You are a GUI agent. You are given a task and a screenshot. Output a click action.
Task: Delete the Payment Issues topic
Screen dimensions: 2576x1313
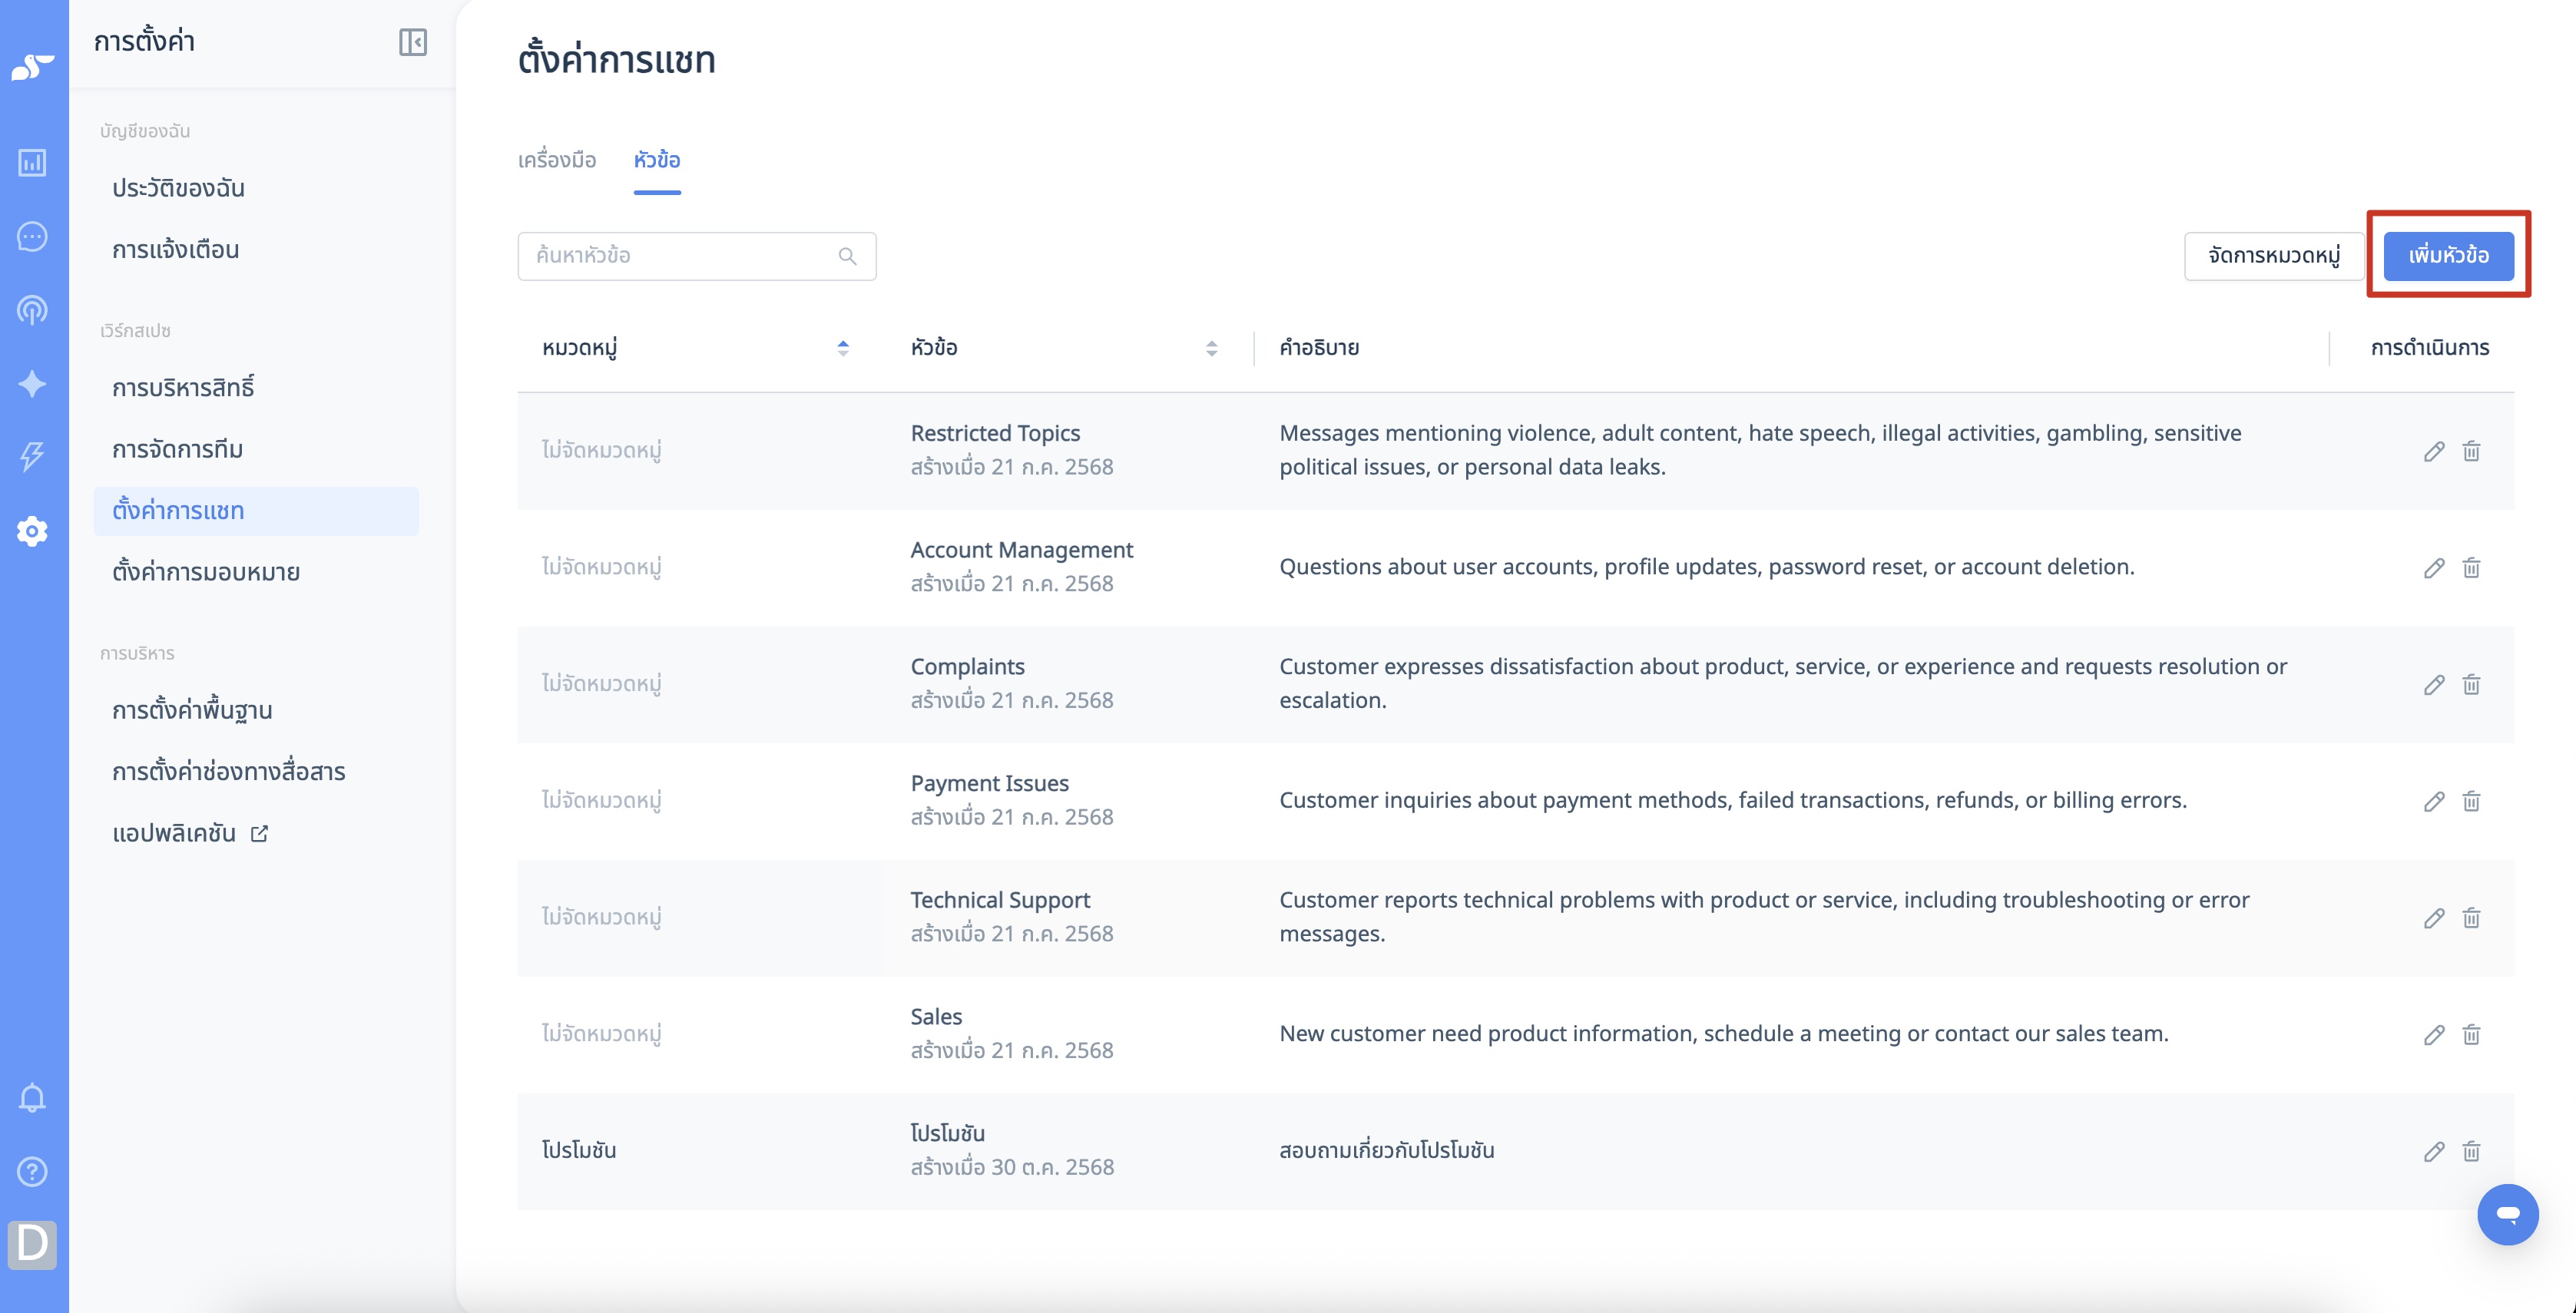tap(2471, 801)
